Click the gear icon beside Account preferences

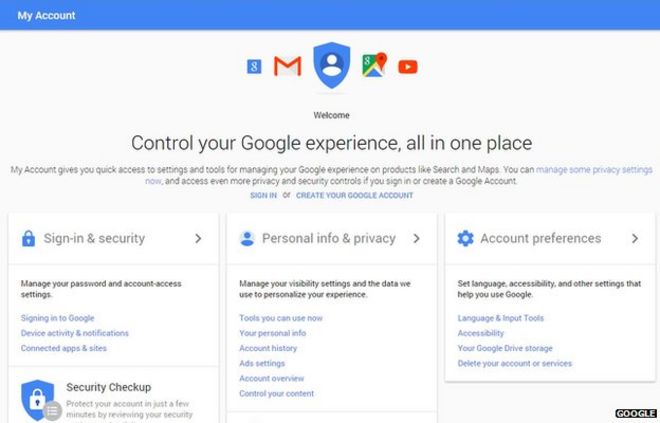click(465, 239)
